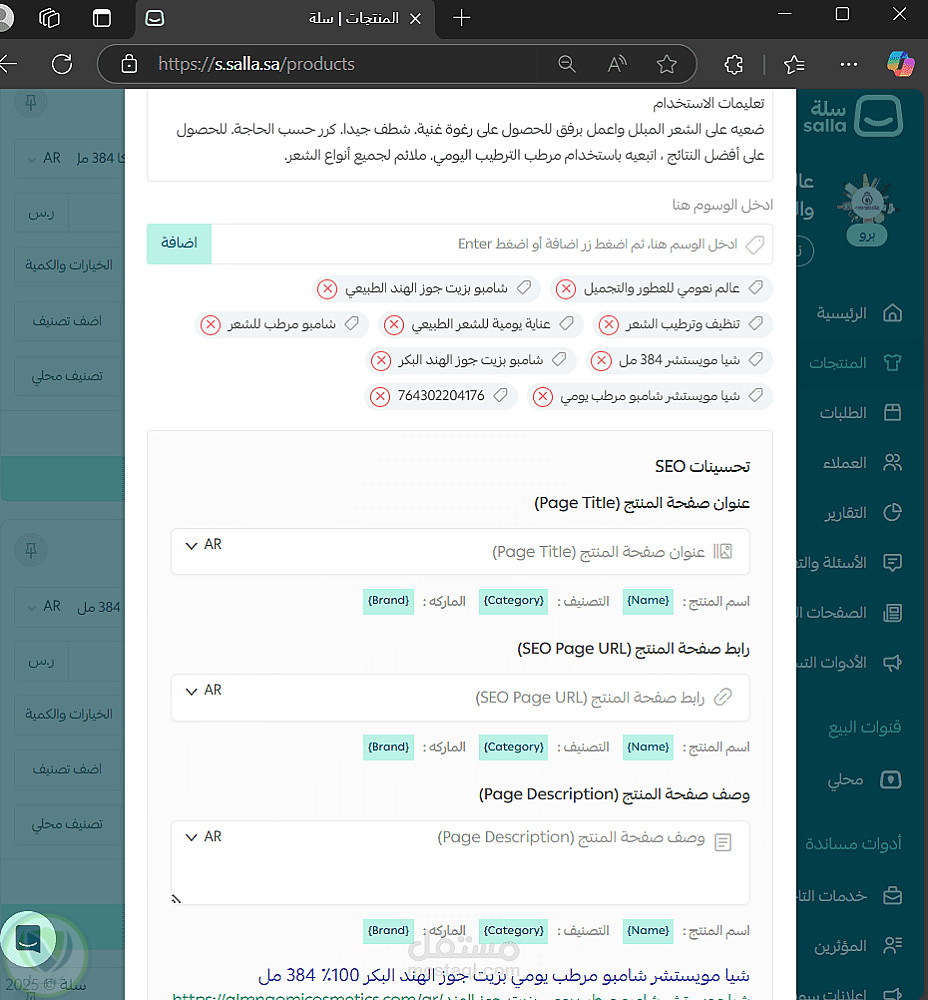928x1000 pixels.
Task: Remove the tag شامبو مرطب للشعر
Action: pos(210,325)
